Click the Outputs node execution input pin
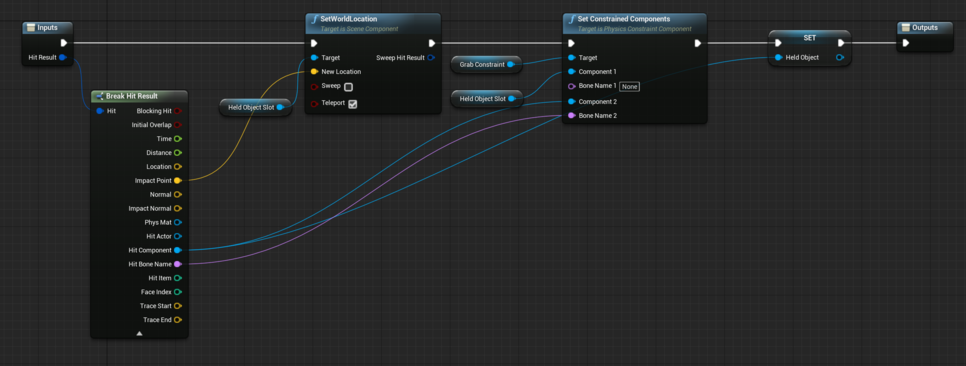Image resolution: width=966 pixels, height=366 pixels. (905, 43)
